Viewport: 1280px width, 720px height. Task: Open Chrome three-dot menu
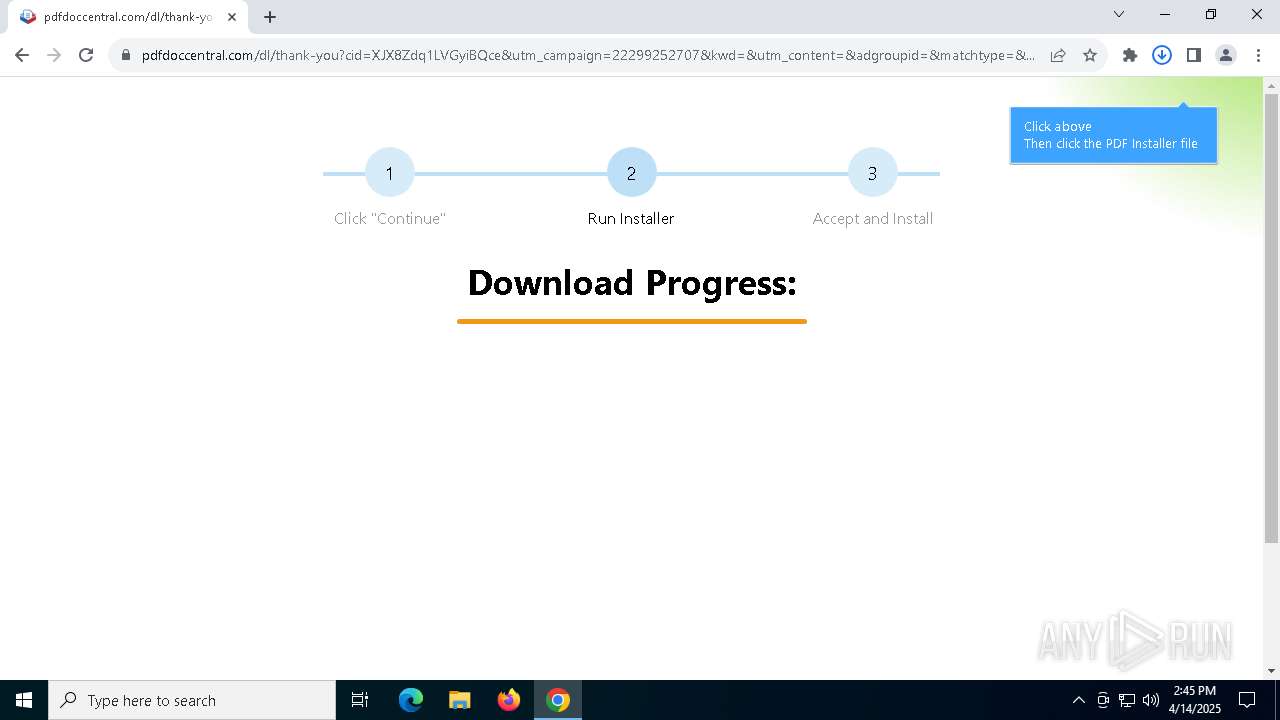coord(1258,55)
